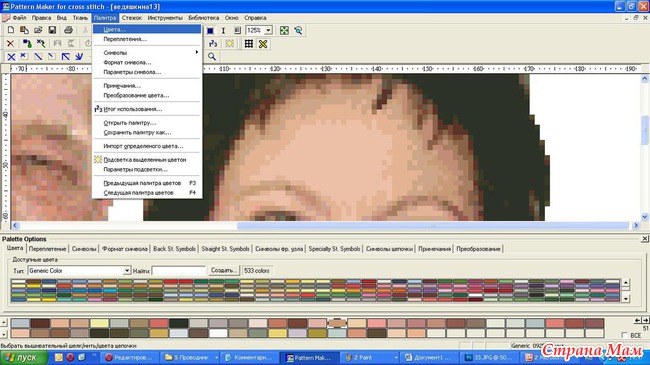Click Итог использования... menu item
This screenshot has height=365, width=650.
pyautogui.click(x=147, y=109)
